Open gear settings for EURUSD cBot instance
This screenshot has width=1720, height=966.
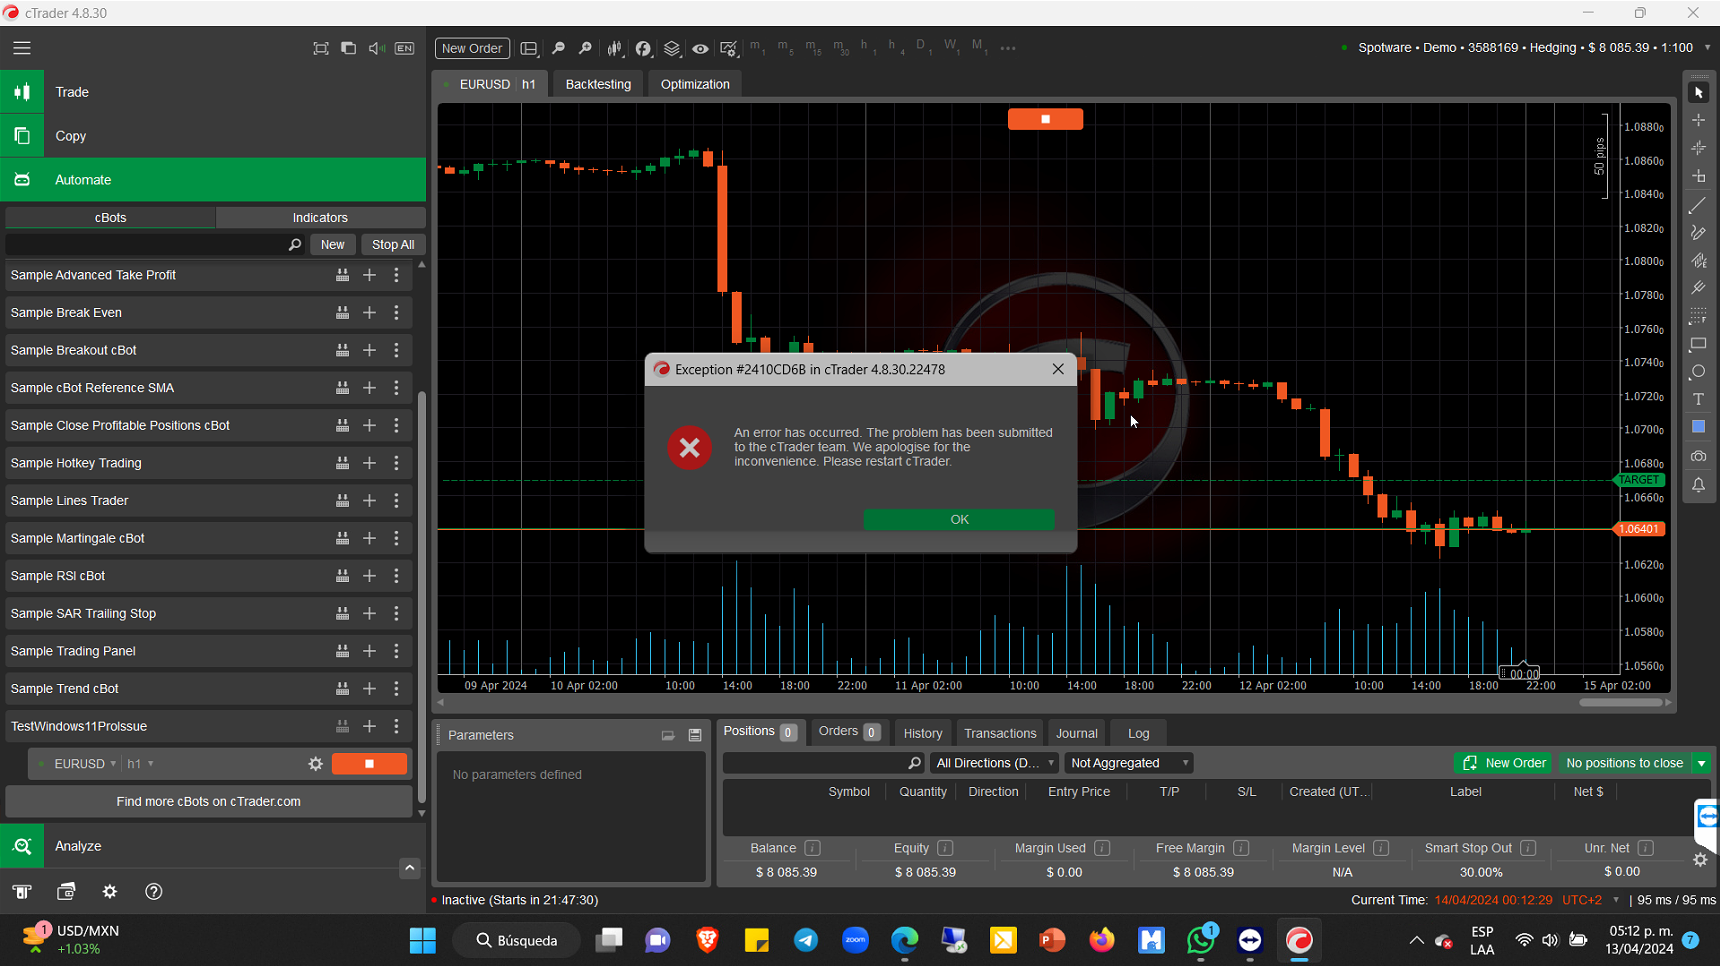tap(316, 764)
